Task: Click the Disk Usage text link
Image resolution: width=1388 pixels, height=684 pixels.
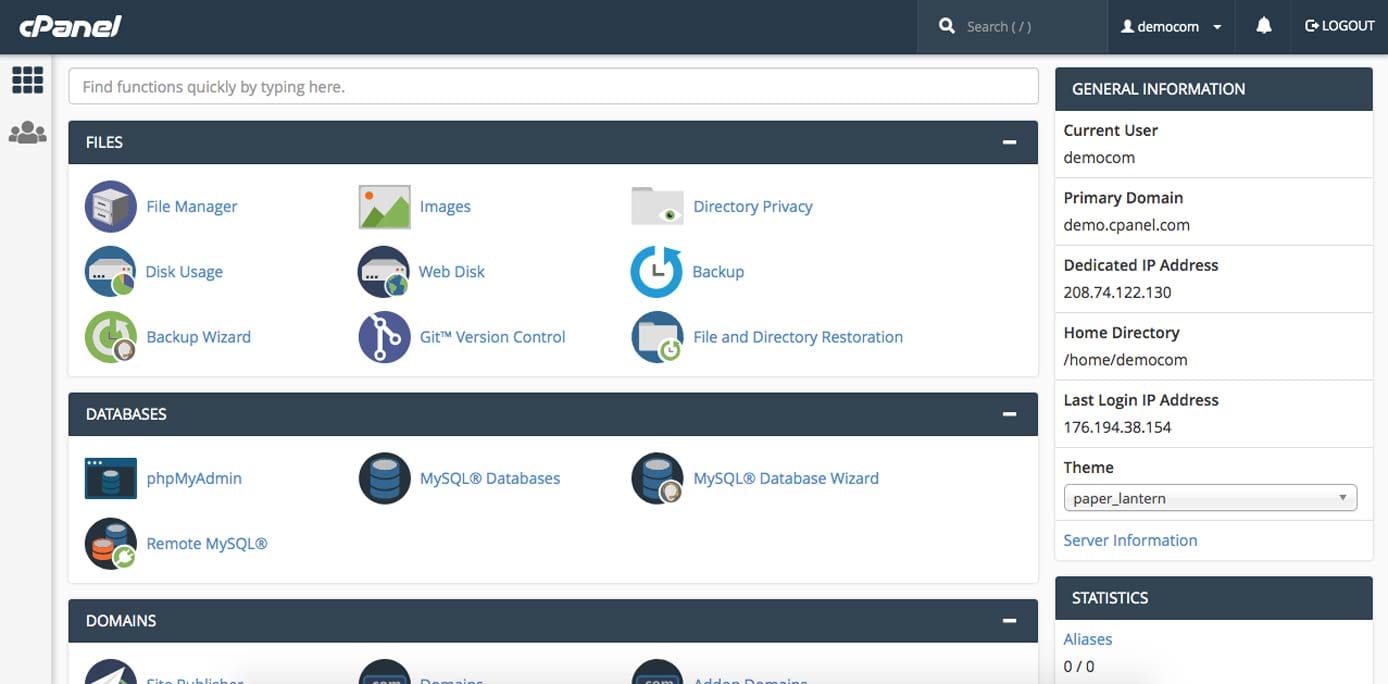Action: click(x=184, y=272)
